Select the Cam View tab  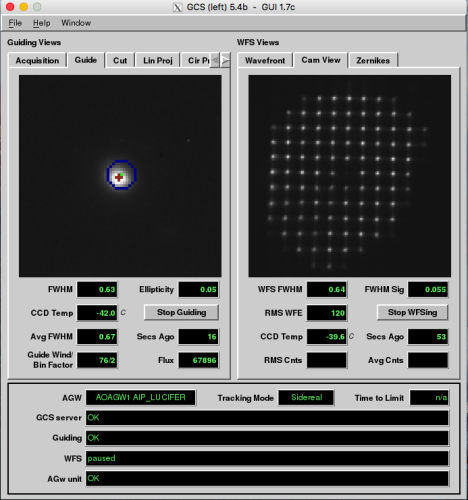click(321, 60)
